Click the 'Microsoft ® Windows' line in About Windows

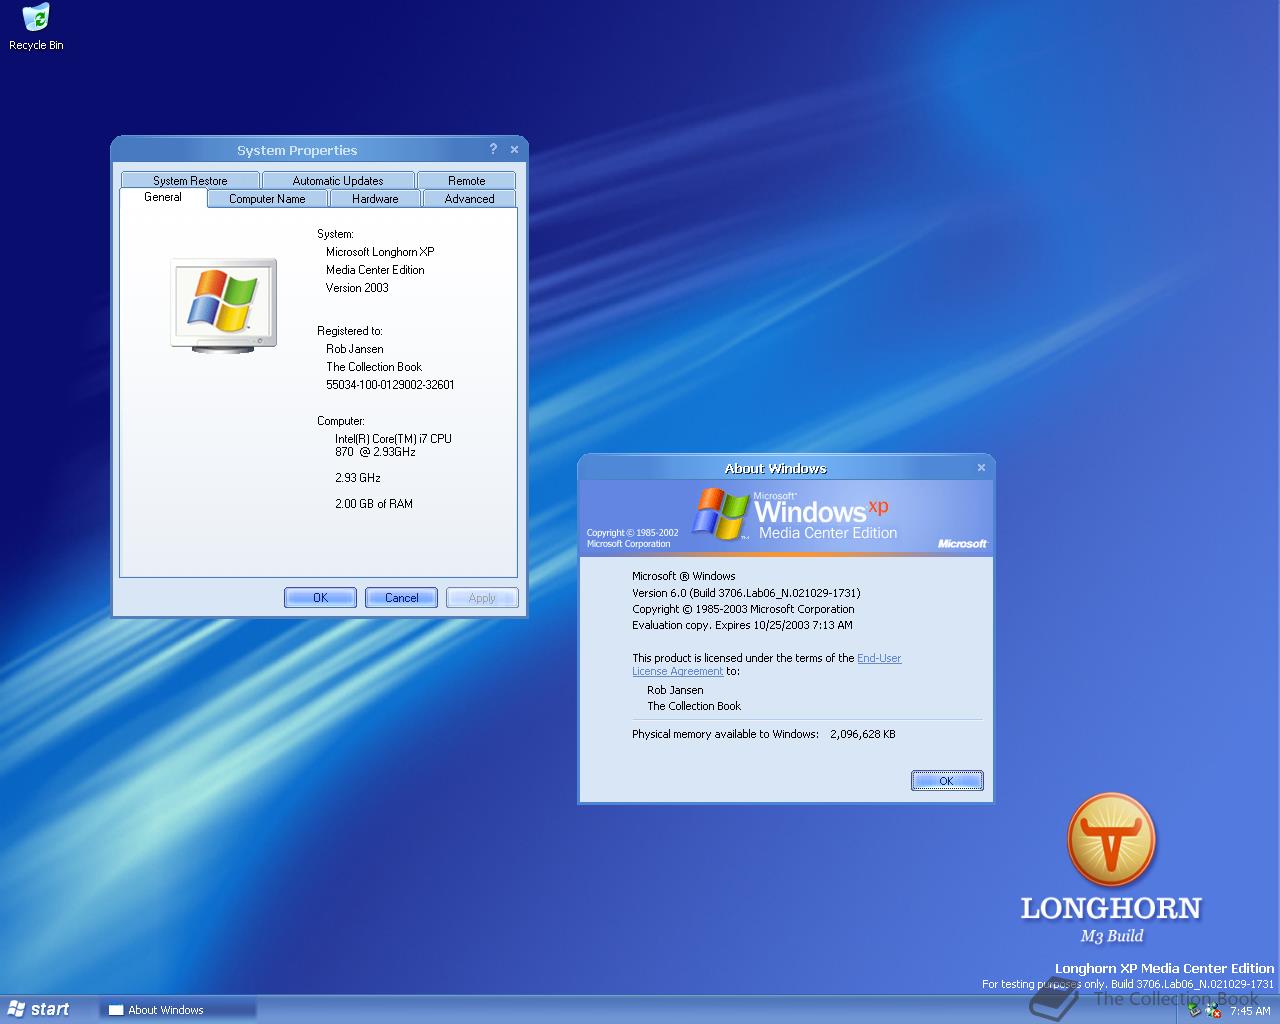[683, 576]
